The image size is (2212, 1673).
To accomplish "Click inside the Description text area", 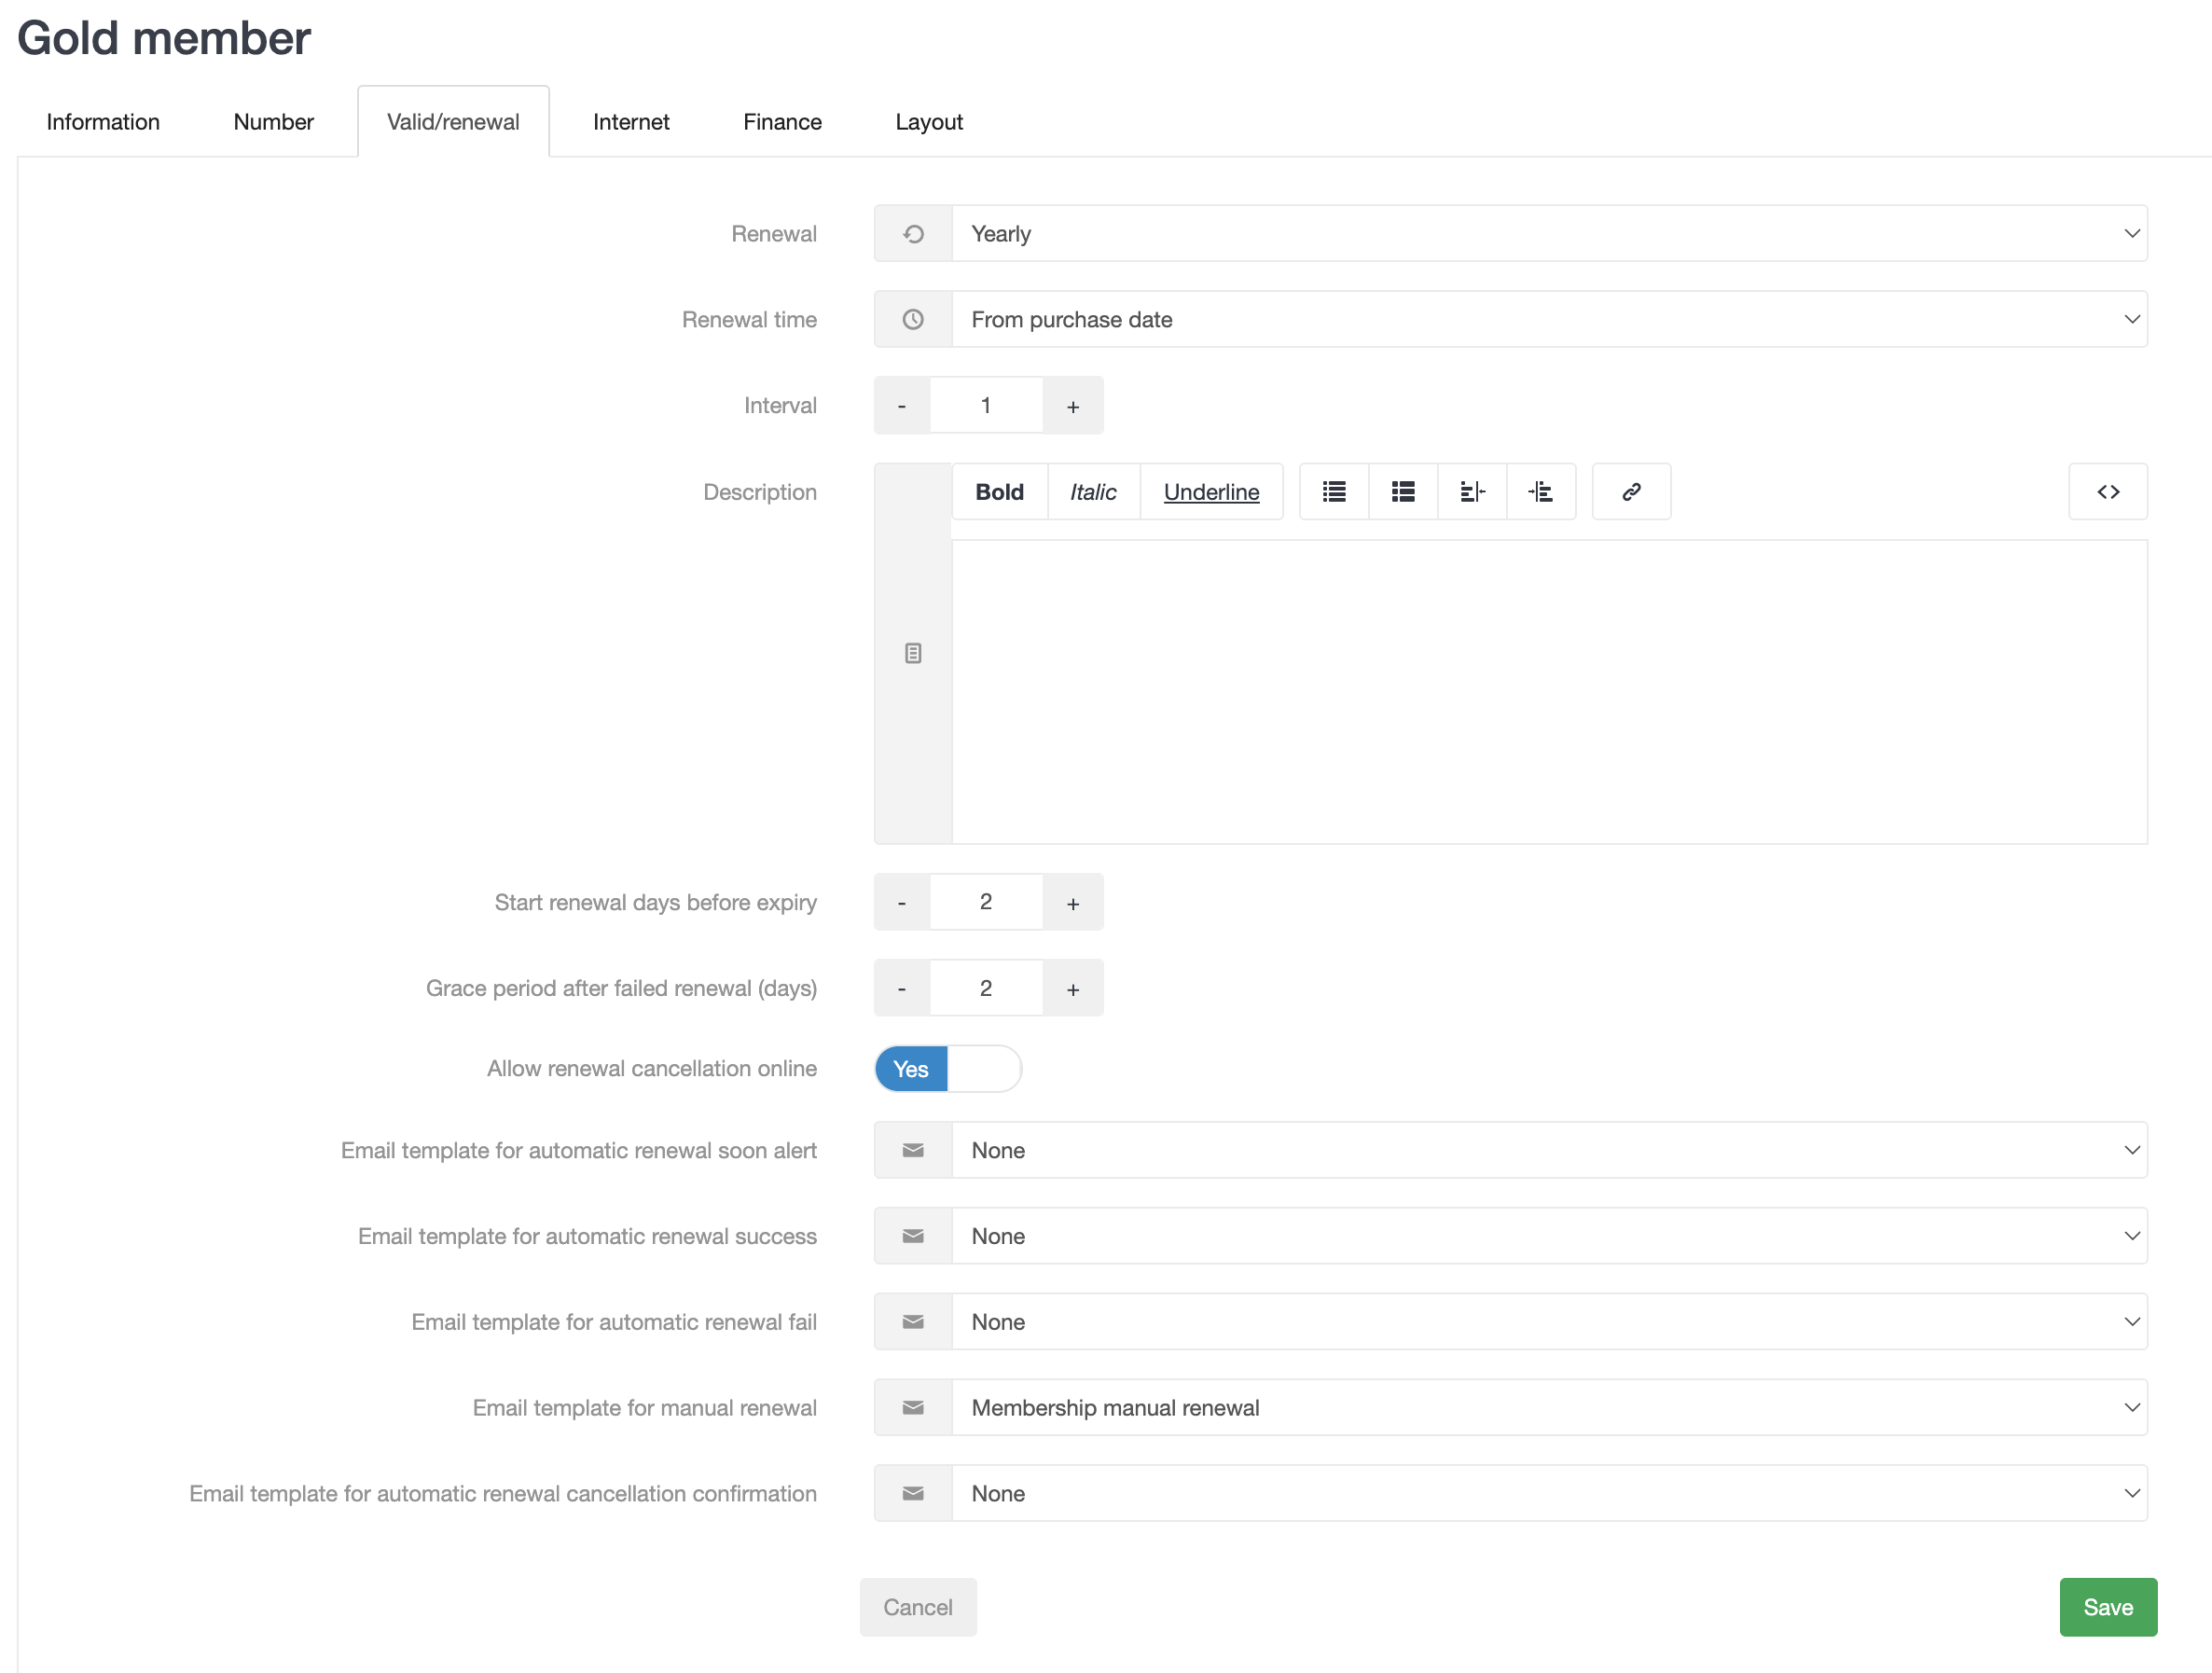I will pyautogui.click(x=1547, y=690).
